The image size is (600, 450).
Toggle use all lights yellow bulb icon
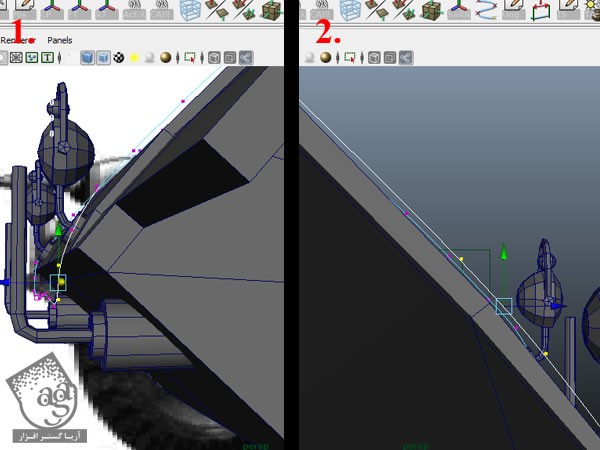[134, 58]
